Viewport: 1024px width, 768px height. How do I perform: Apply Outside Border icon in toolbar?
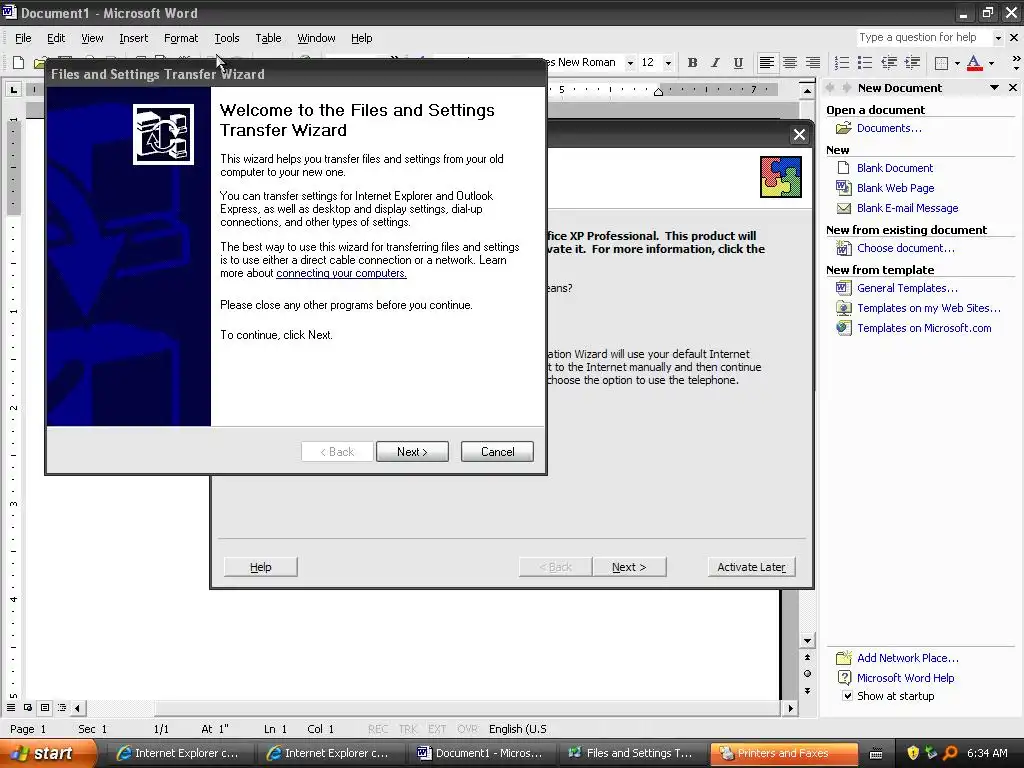pyautogui.click(x=941, y=63)
